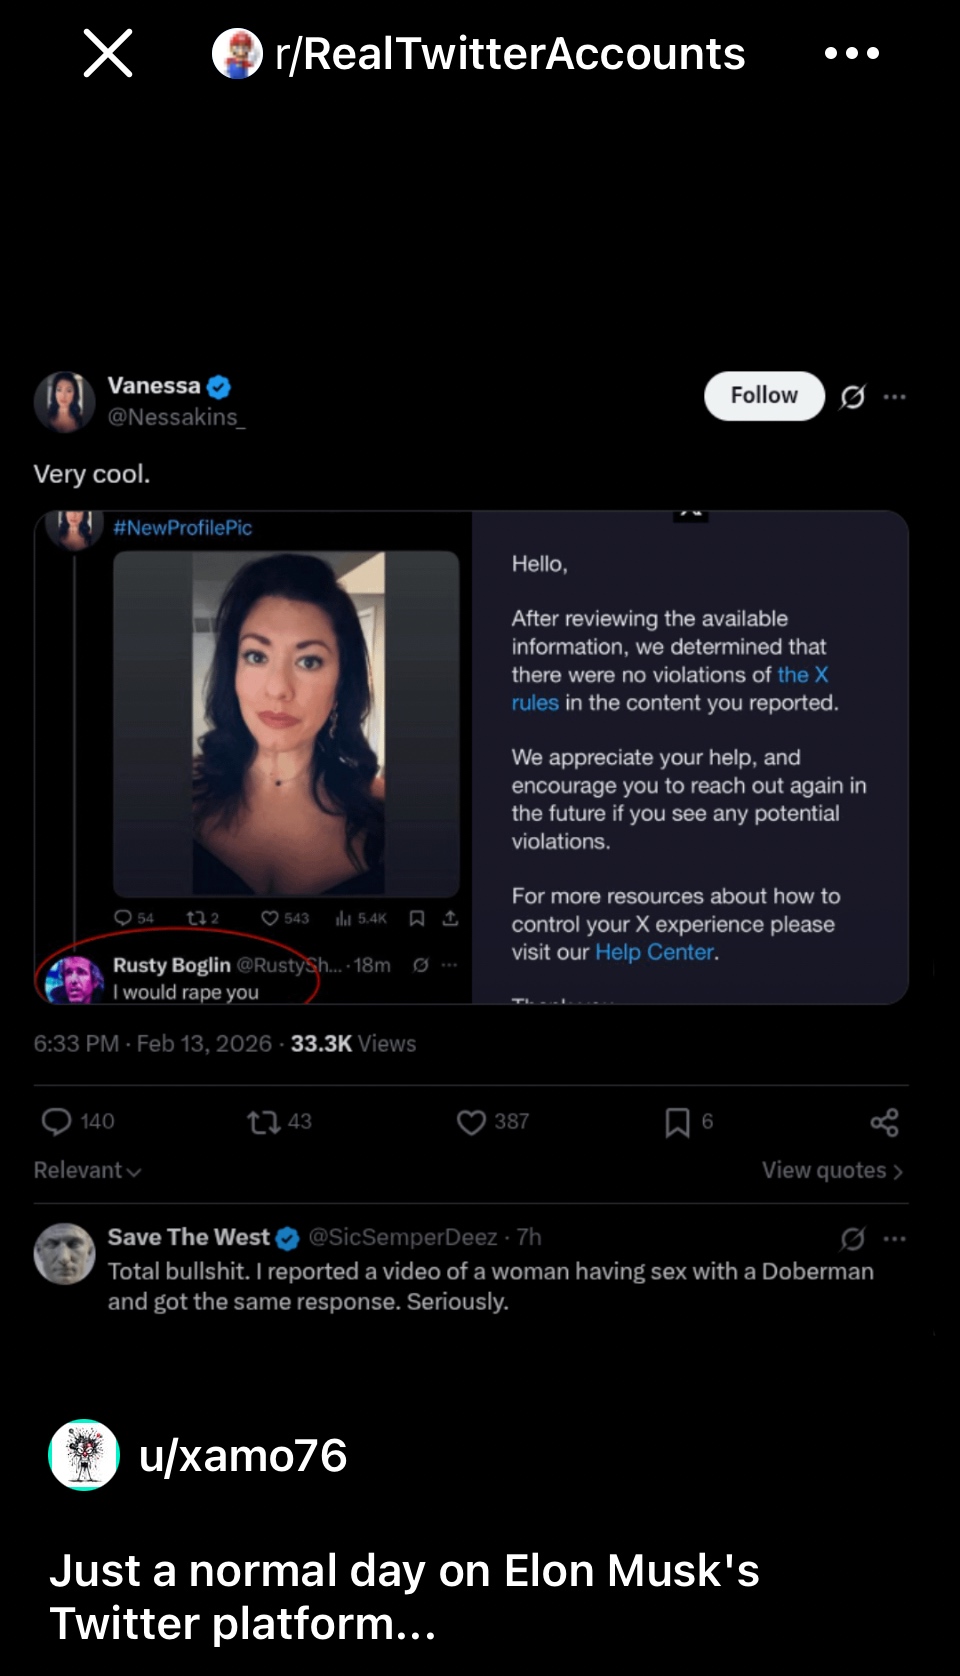
Task: Open more options on Save The West reply
Action: pyautogui.click(x=895, y=1239)
